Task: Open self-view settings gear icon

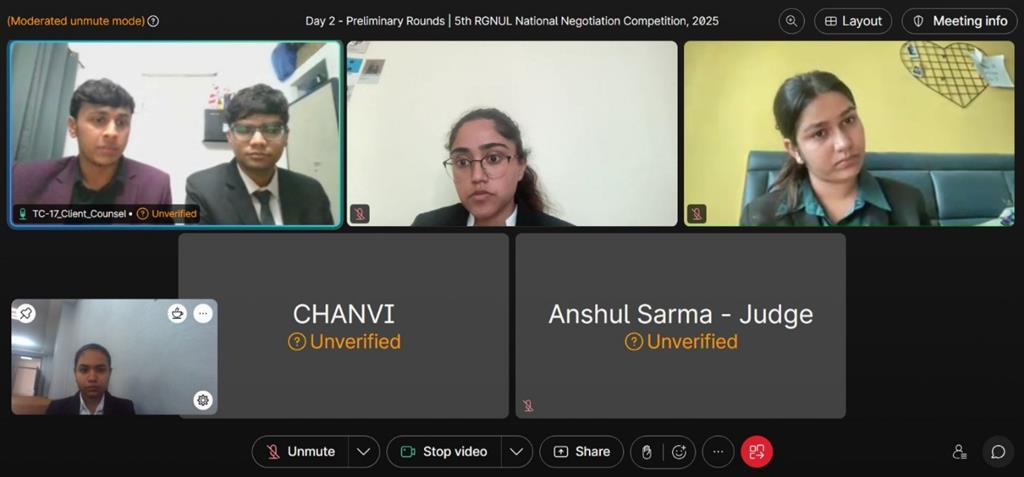Action: [x=203, y=400]
